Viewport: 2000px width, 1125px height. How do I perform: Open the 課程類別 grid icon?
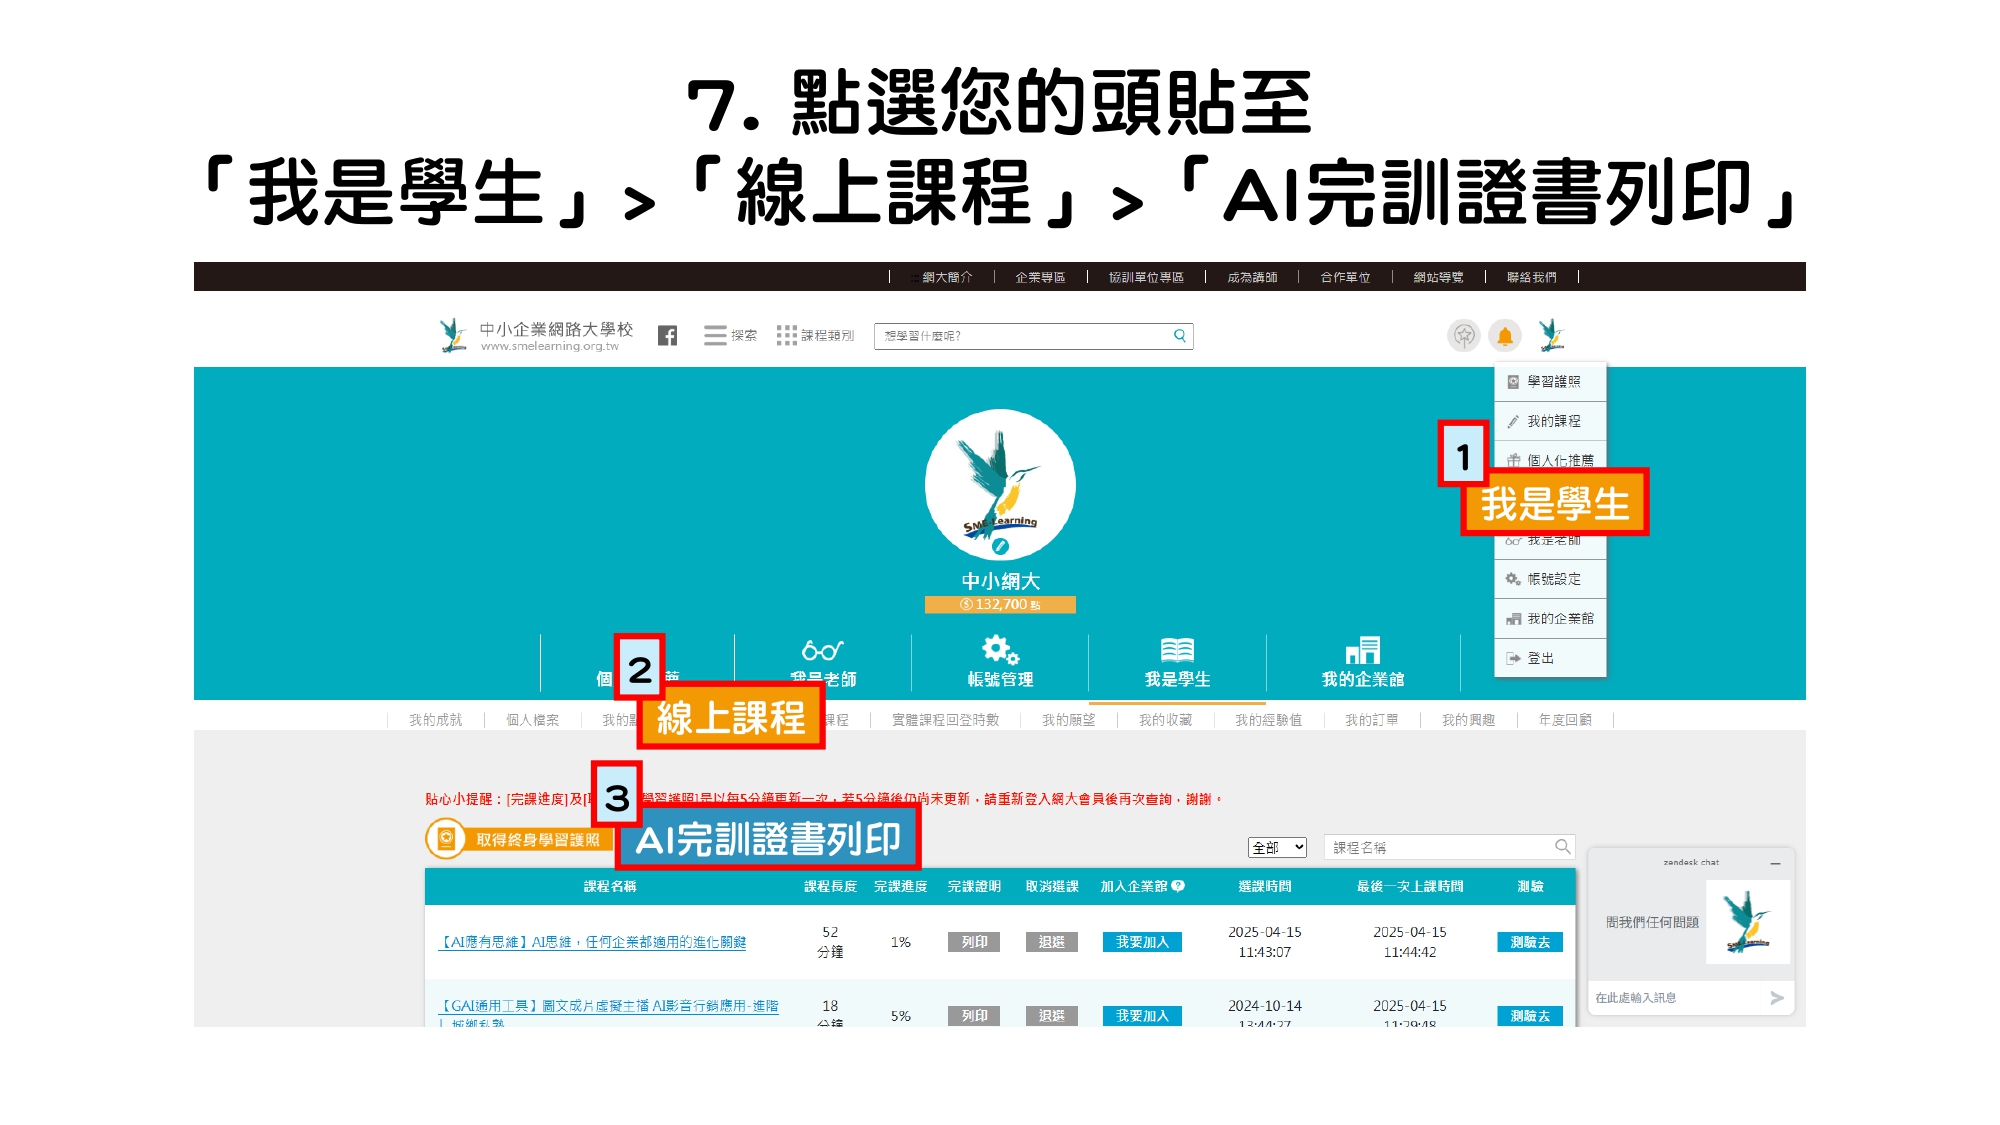coord(787,336)
